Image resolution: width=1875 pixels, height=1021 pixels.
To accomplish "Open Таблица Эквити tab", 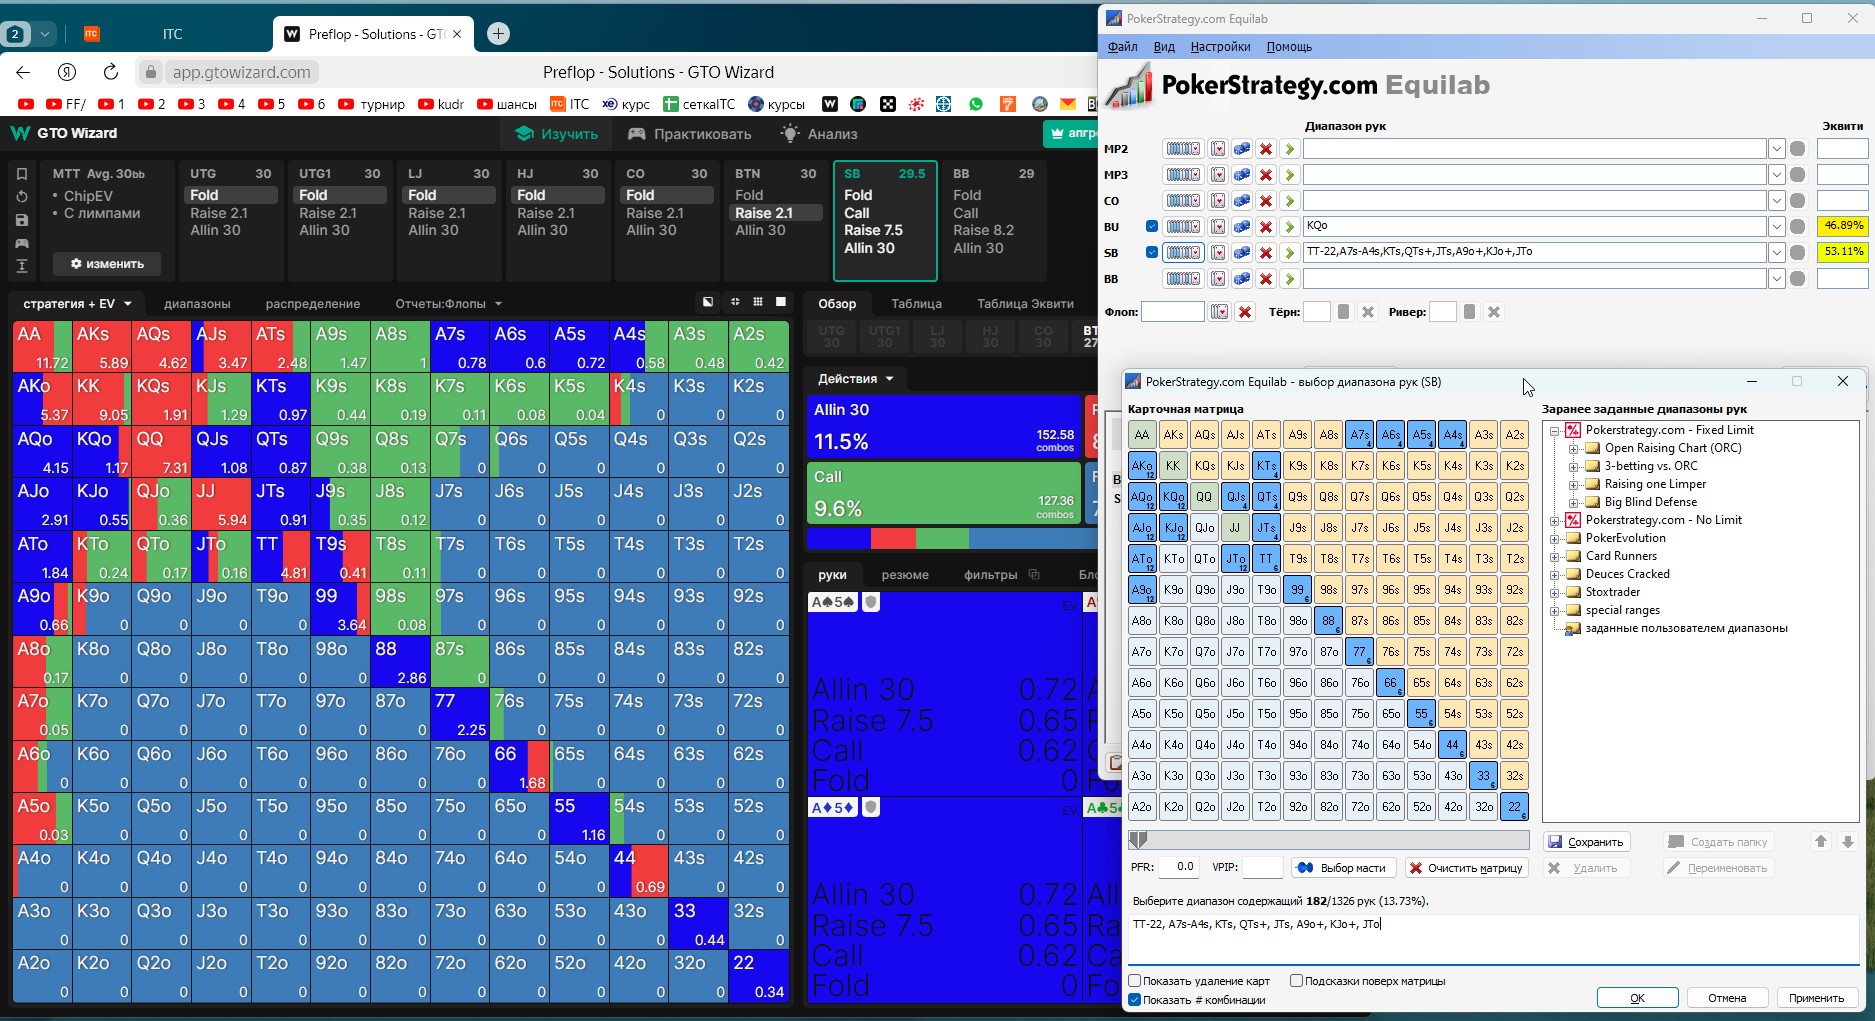I will tap(1025, 304).
